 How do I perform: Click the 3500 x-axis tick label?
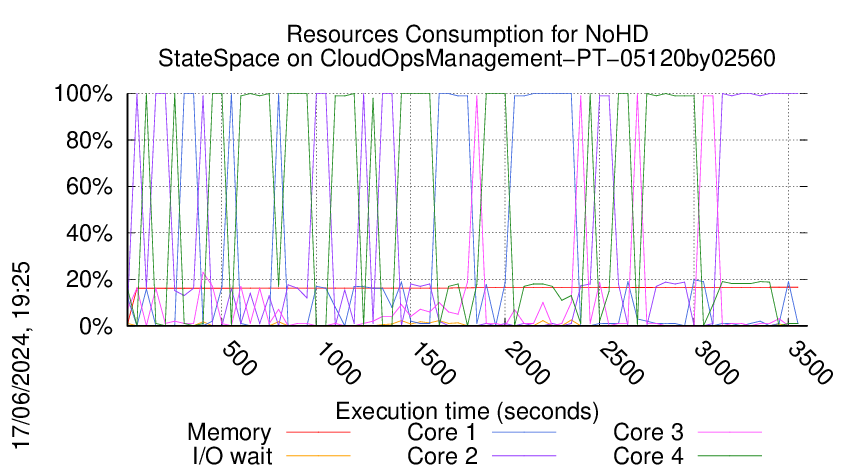coord(809,363)
